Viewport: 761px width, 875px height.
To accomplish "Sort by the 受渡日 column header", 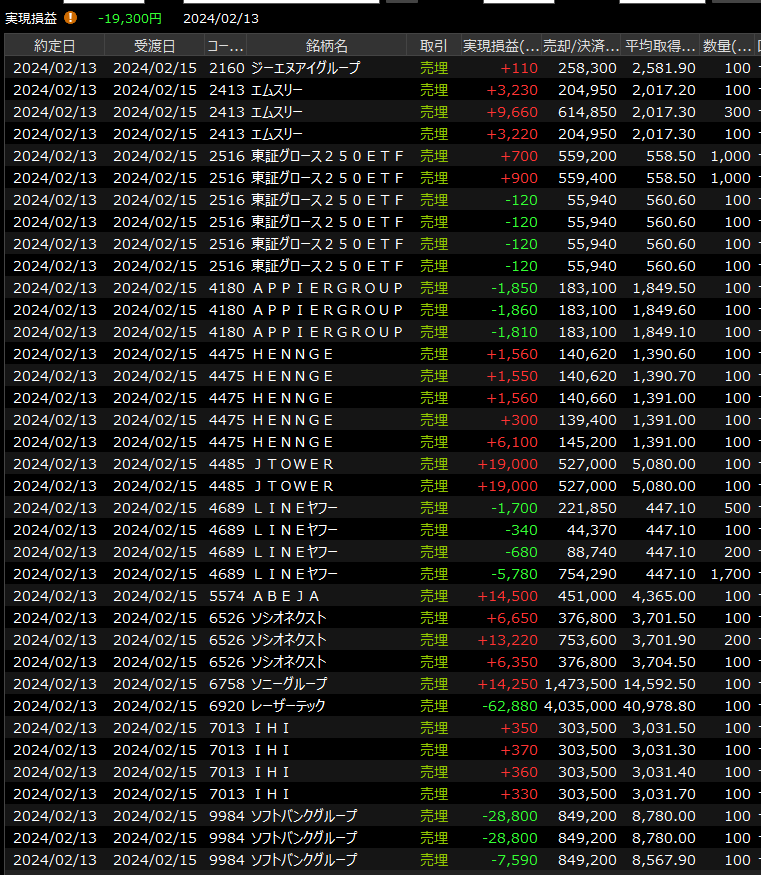I will coord(154,46).
